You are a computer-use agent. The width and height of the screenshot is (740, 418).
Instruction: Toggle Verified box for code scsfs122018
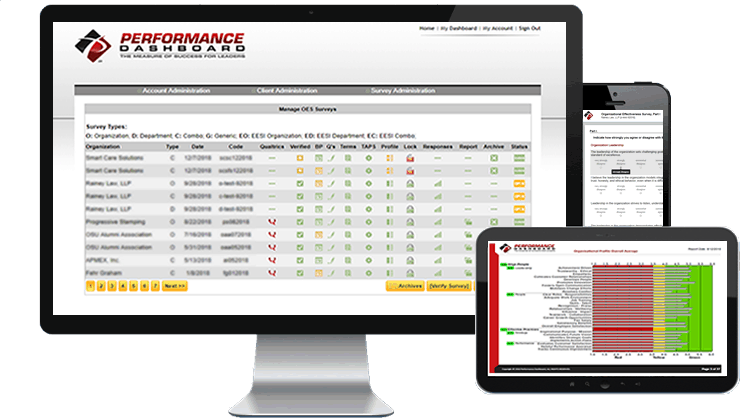click(x=300, y=171)
